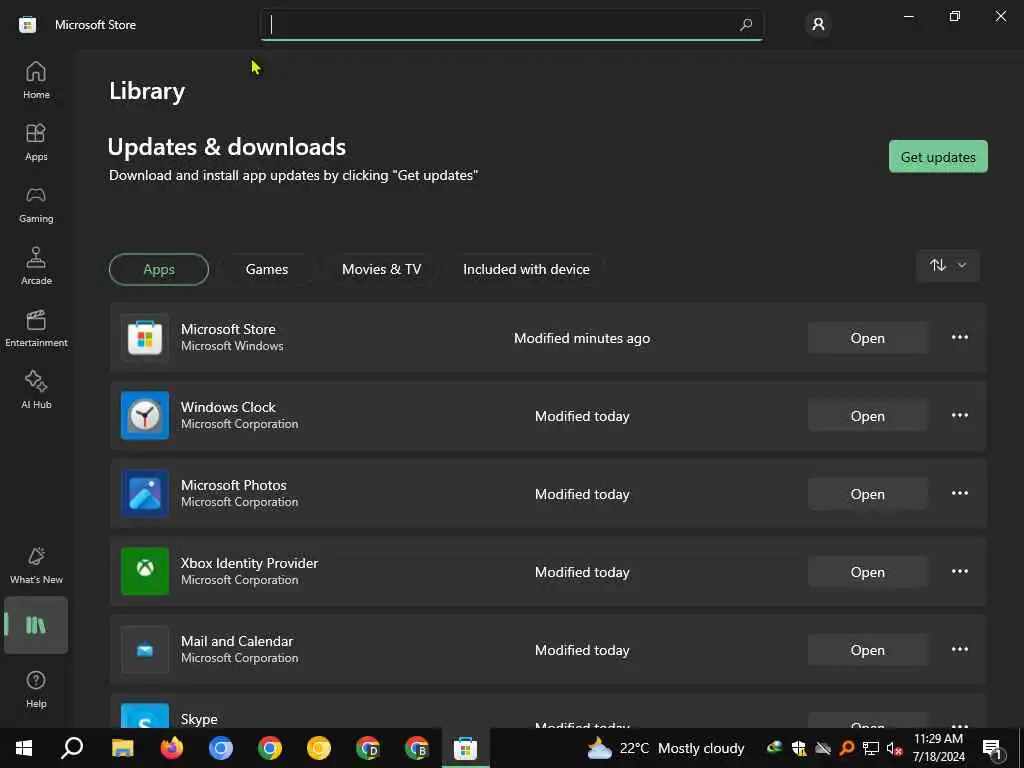1024x768 pixels.
Task: Click the Microsoft Photos app icon
Action: point(145,494)
